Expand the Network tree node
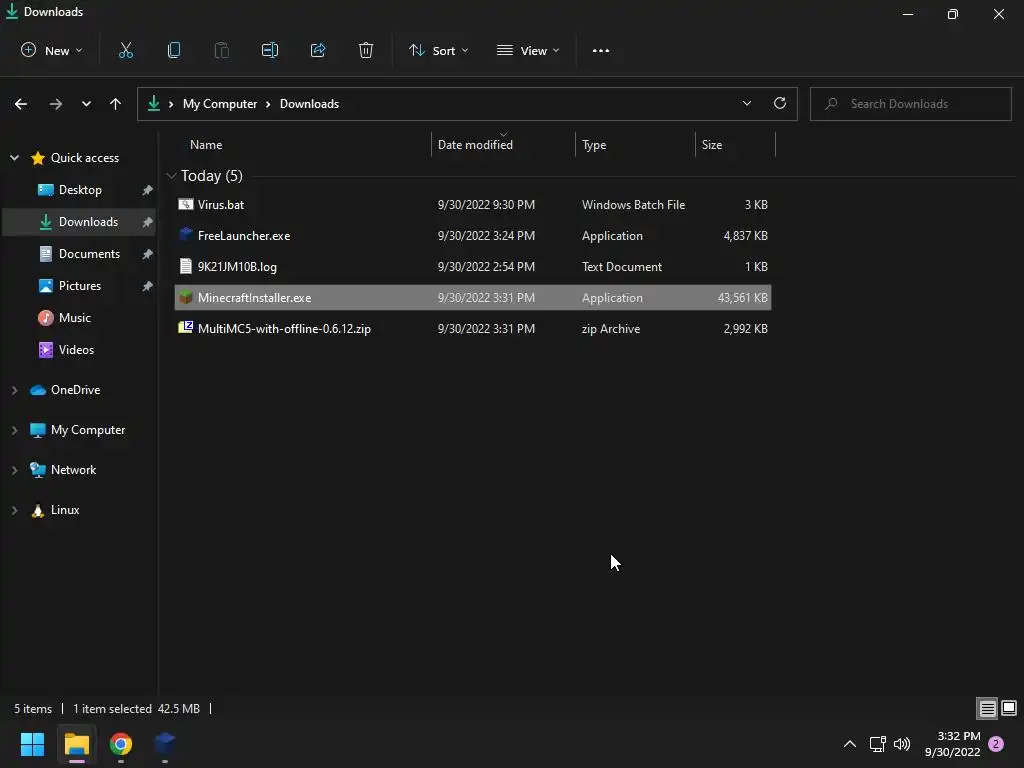Image resolution: width=1024 pixels, height=768 pixels. coord(14,470)
